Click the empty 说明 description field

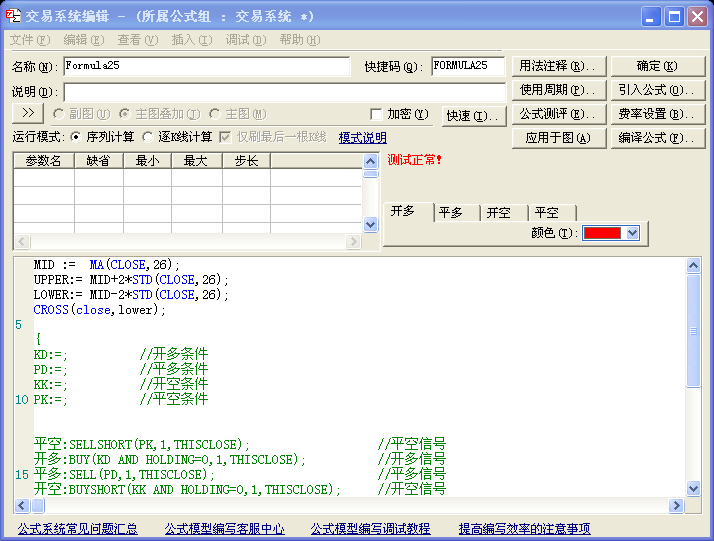coord(285,92)
